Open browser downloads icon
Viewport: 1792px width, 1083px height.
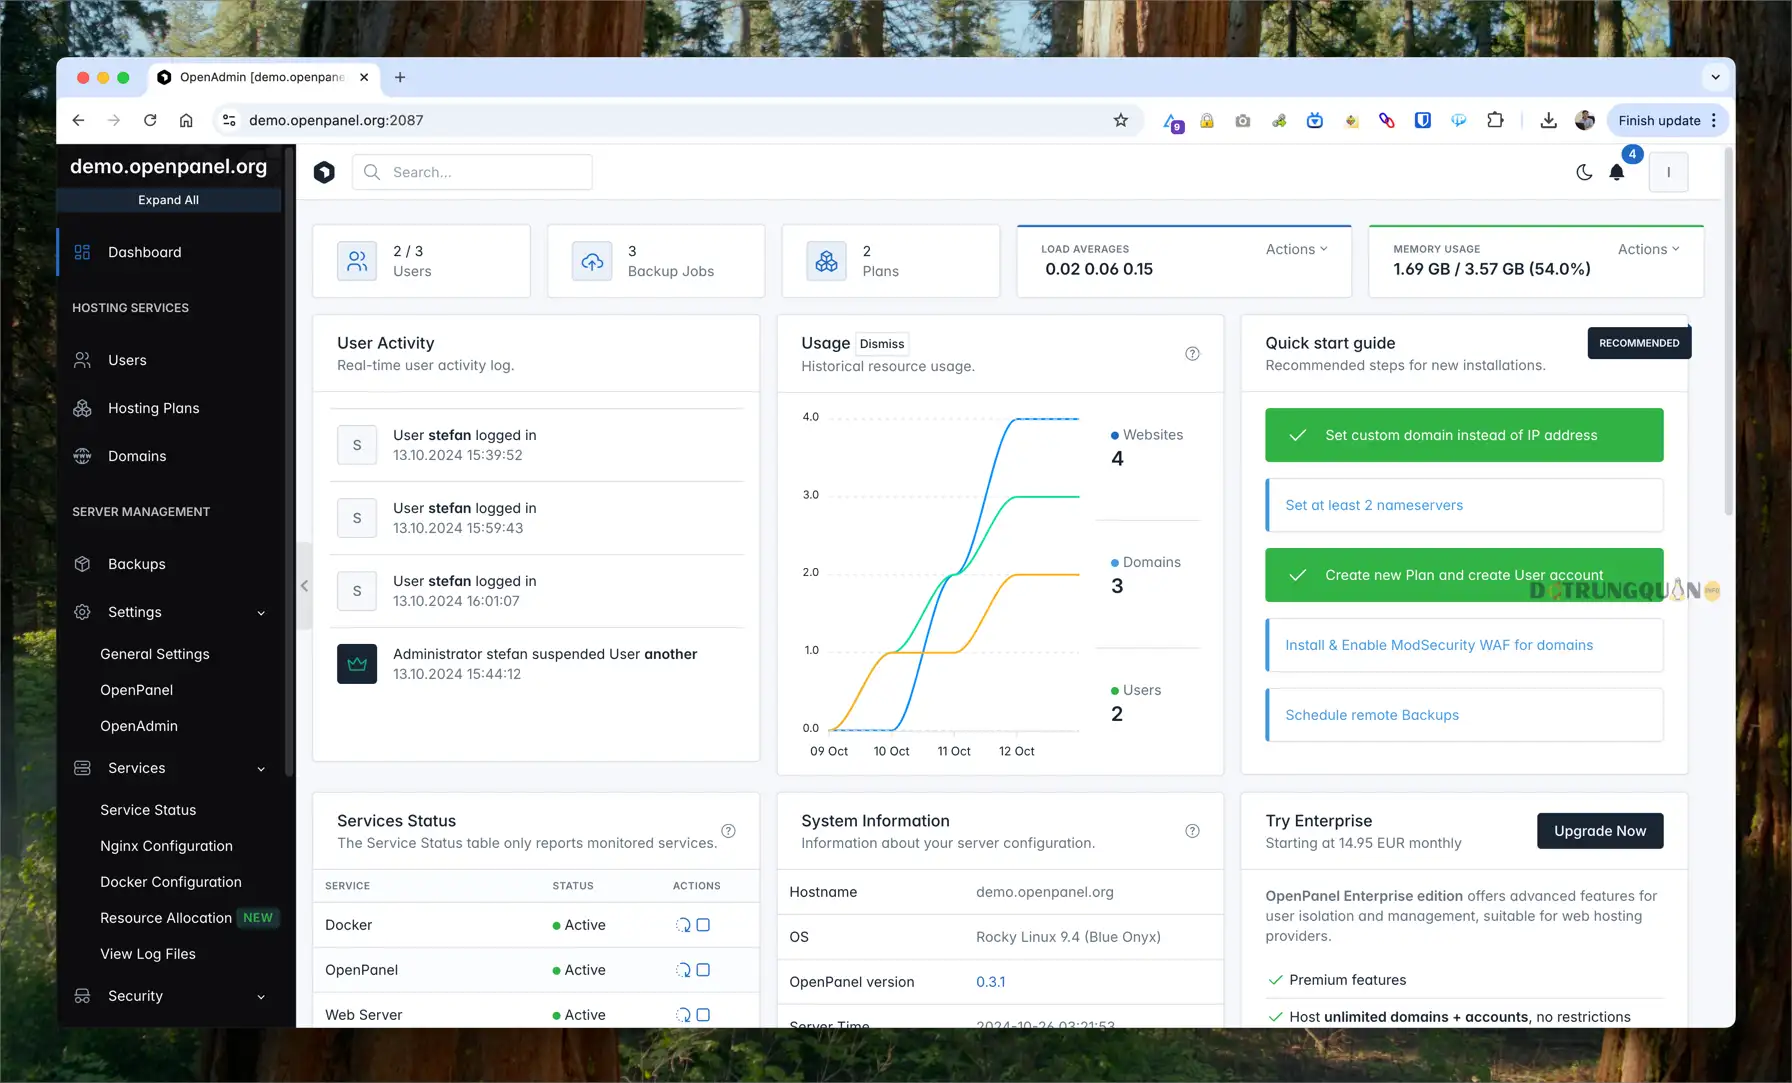(x=1548, y=120)
